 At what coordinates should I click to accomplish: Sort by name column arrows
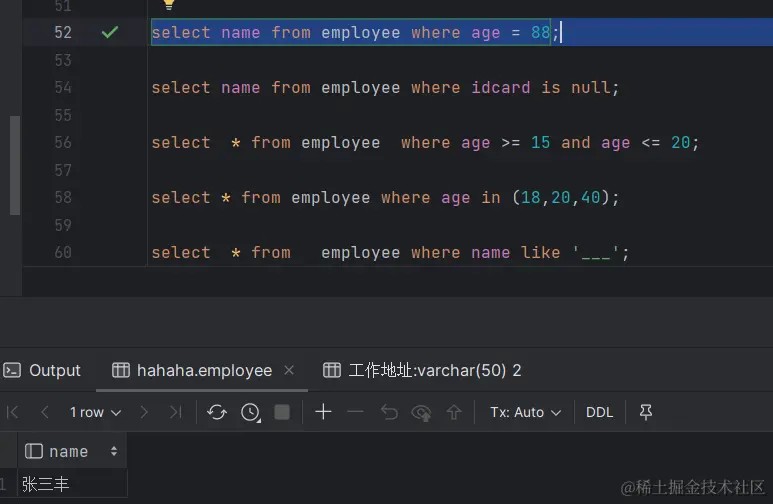(x=114, y=451)
